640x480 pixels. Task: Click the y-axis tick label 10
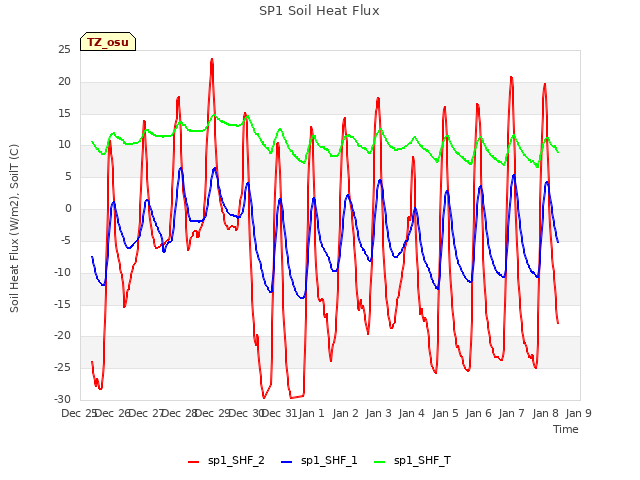(x=64, y=145)
